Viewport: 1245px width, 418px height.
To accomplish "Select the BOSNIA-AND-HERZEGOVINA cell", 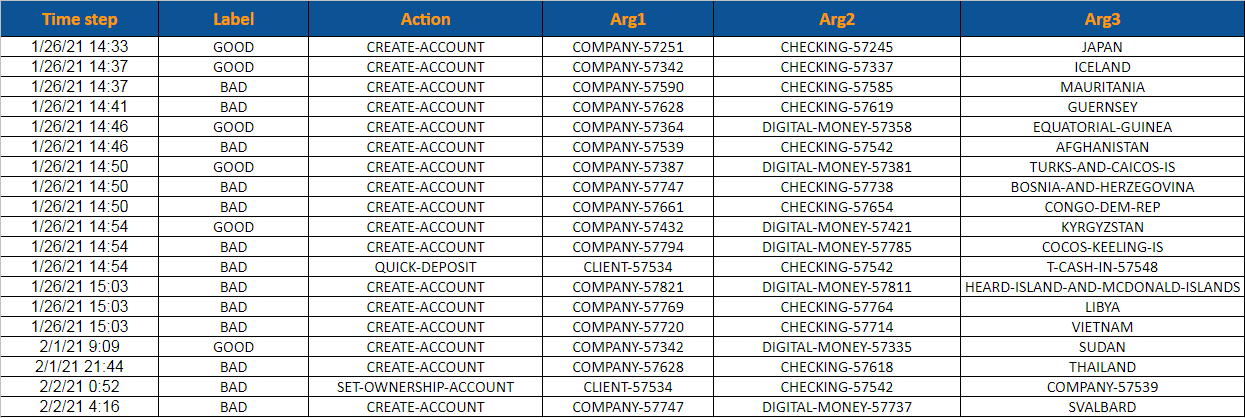I will 1102,187.
